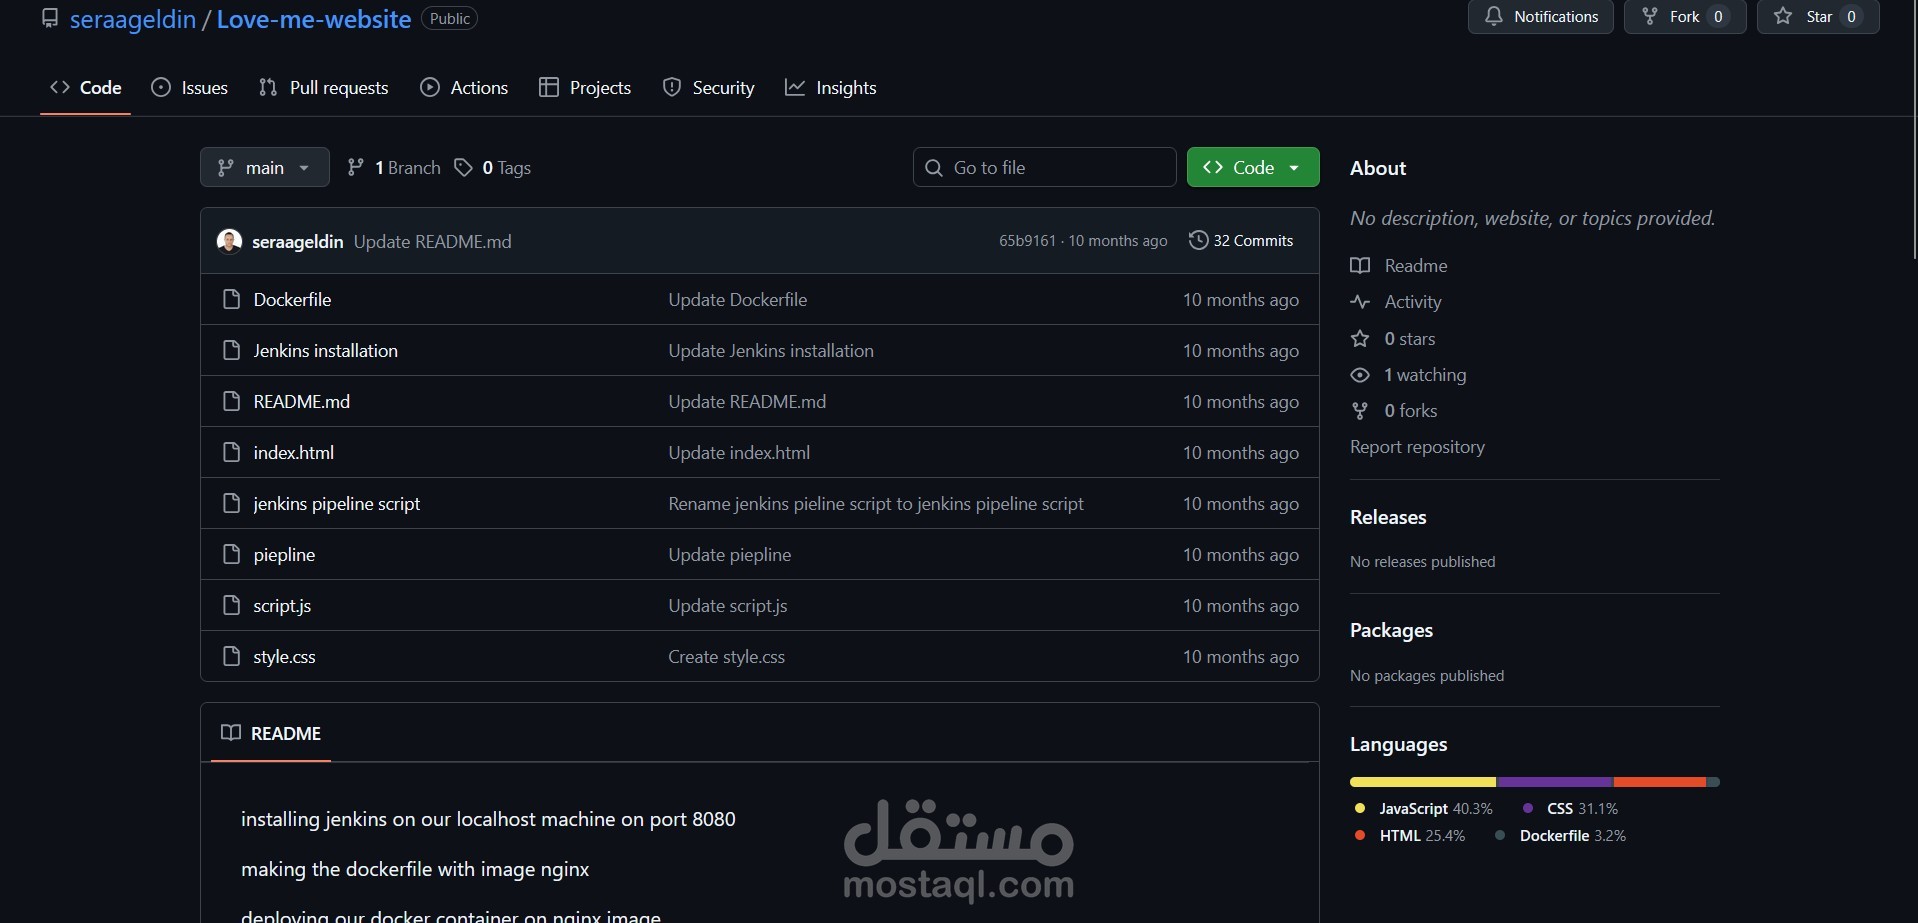Click the purple CSS segment of languages bar
This screenshot has height=923, width=1918.
[x=1555, y=782]
